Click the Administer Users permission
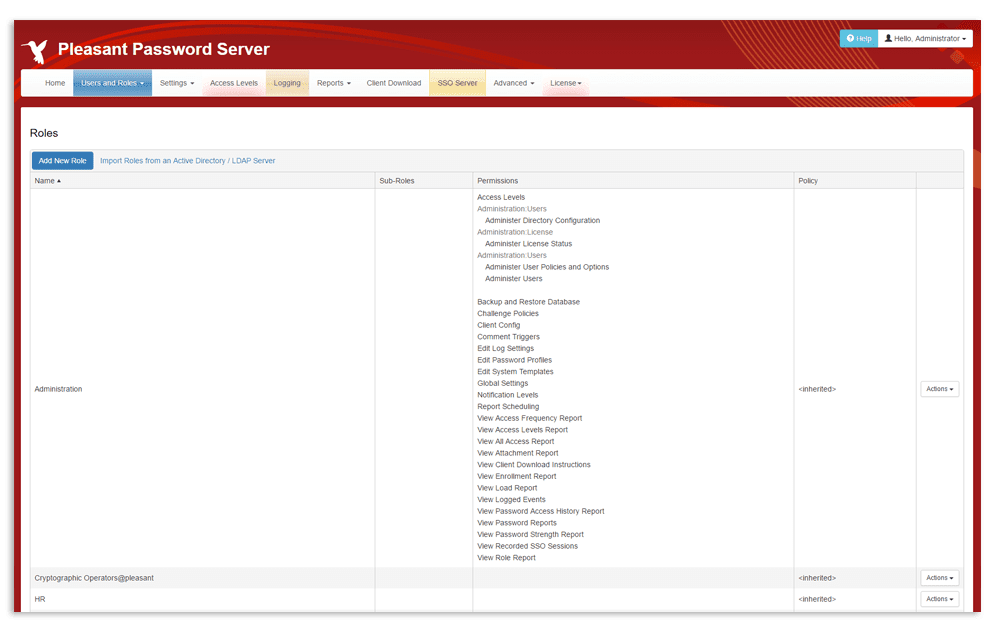 [513, 279]
